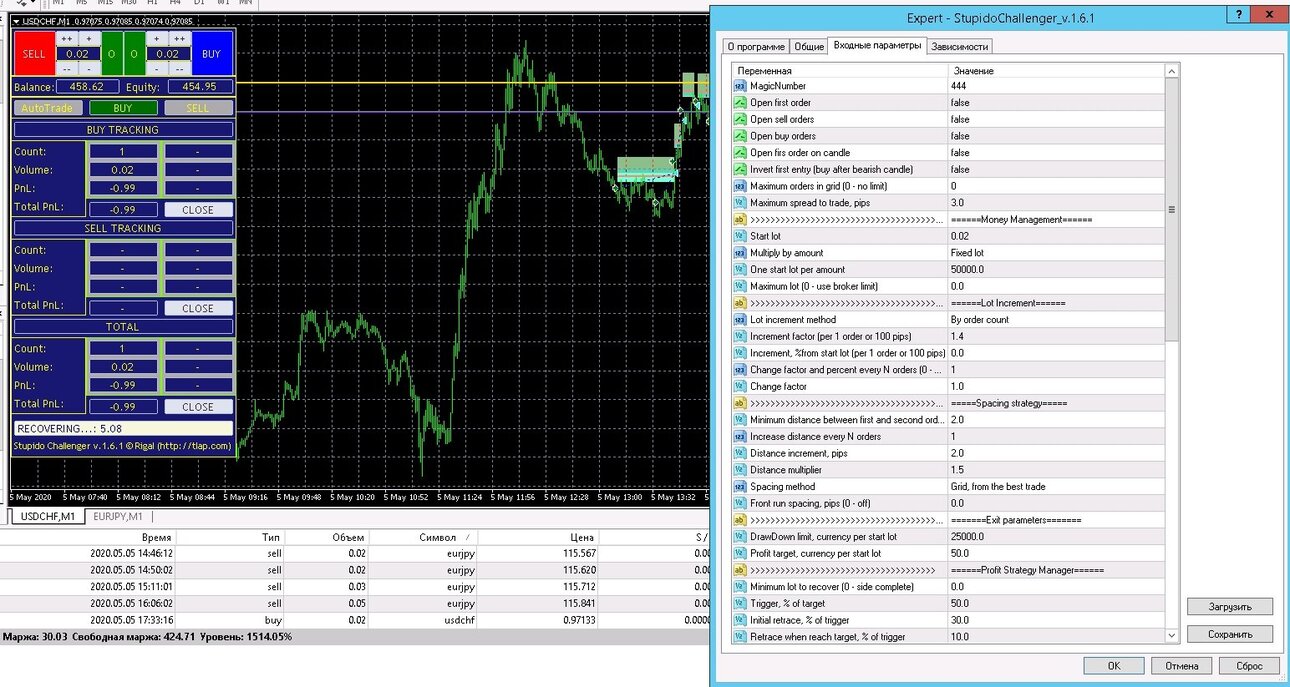Image resolution: width=1290 pixels, height=687 pixels.
Task: Switch to the Общие tab
Action: click(810, 46)
